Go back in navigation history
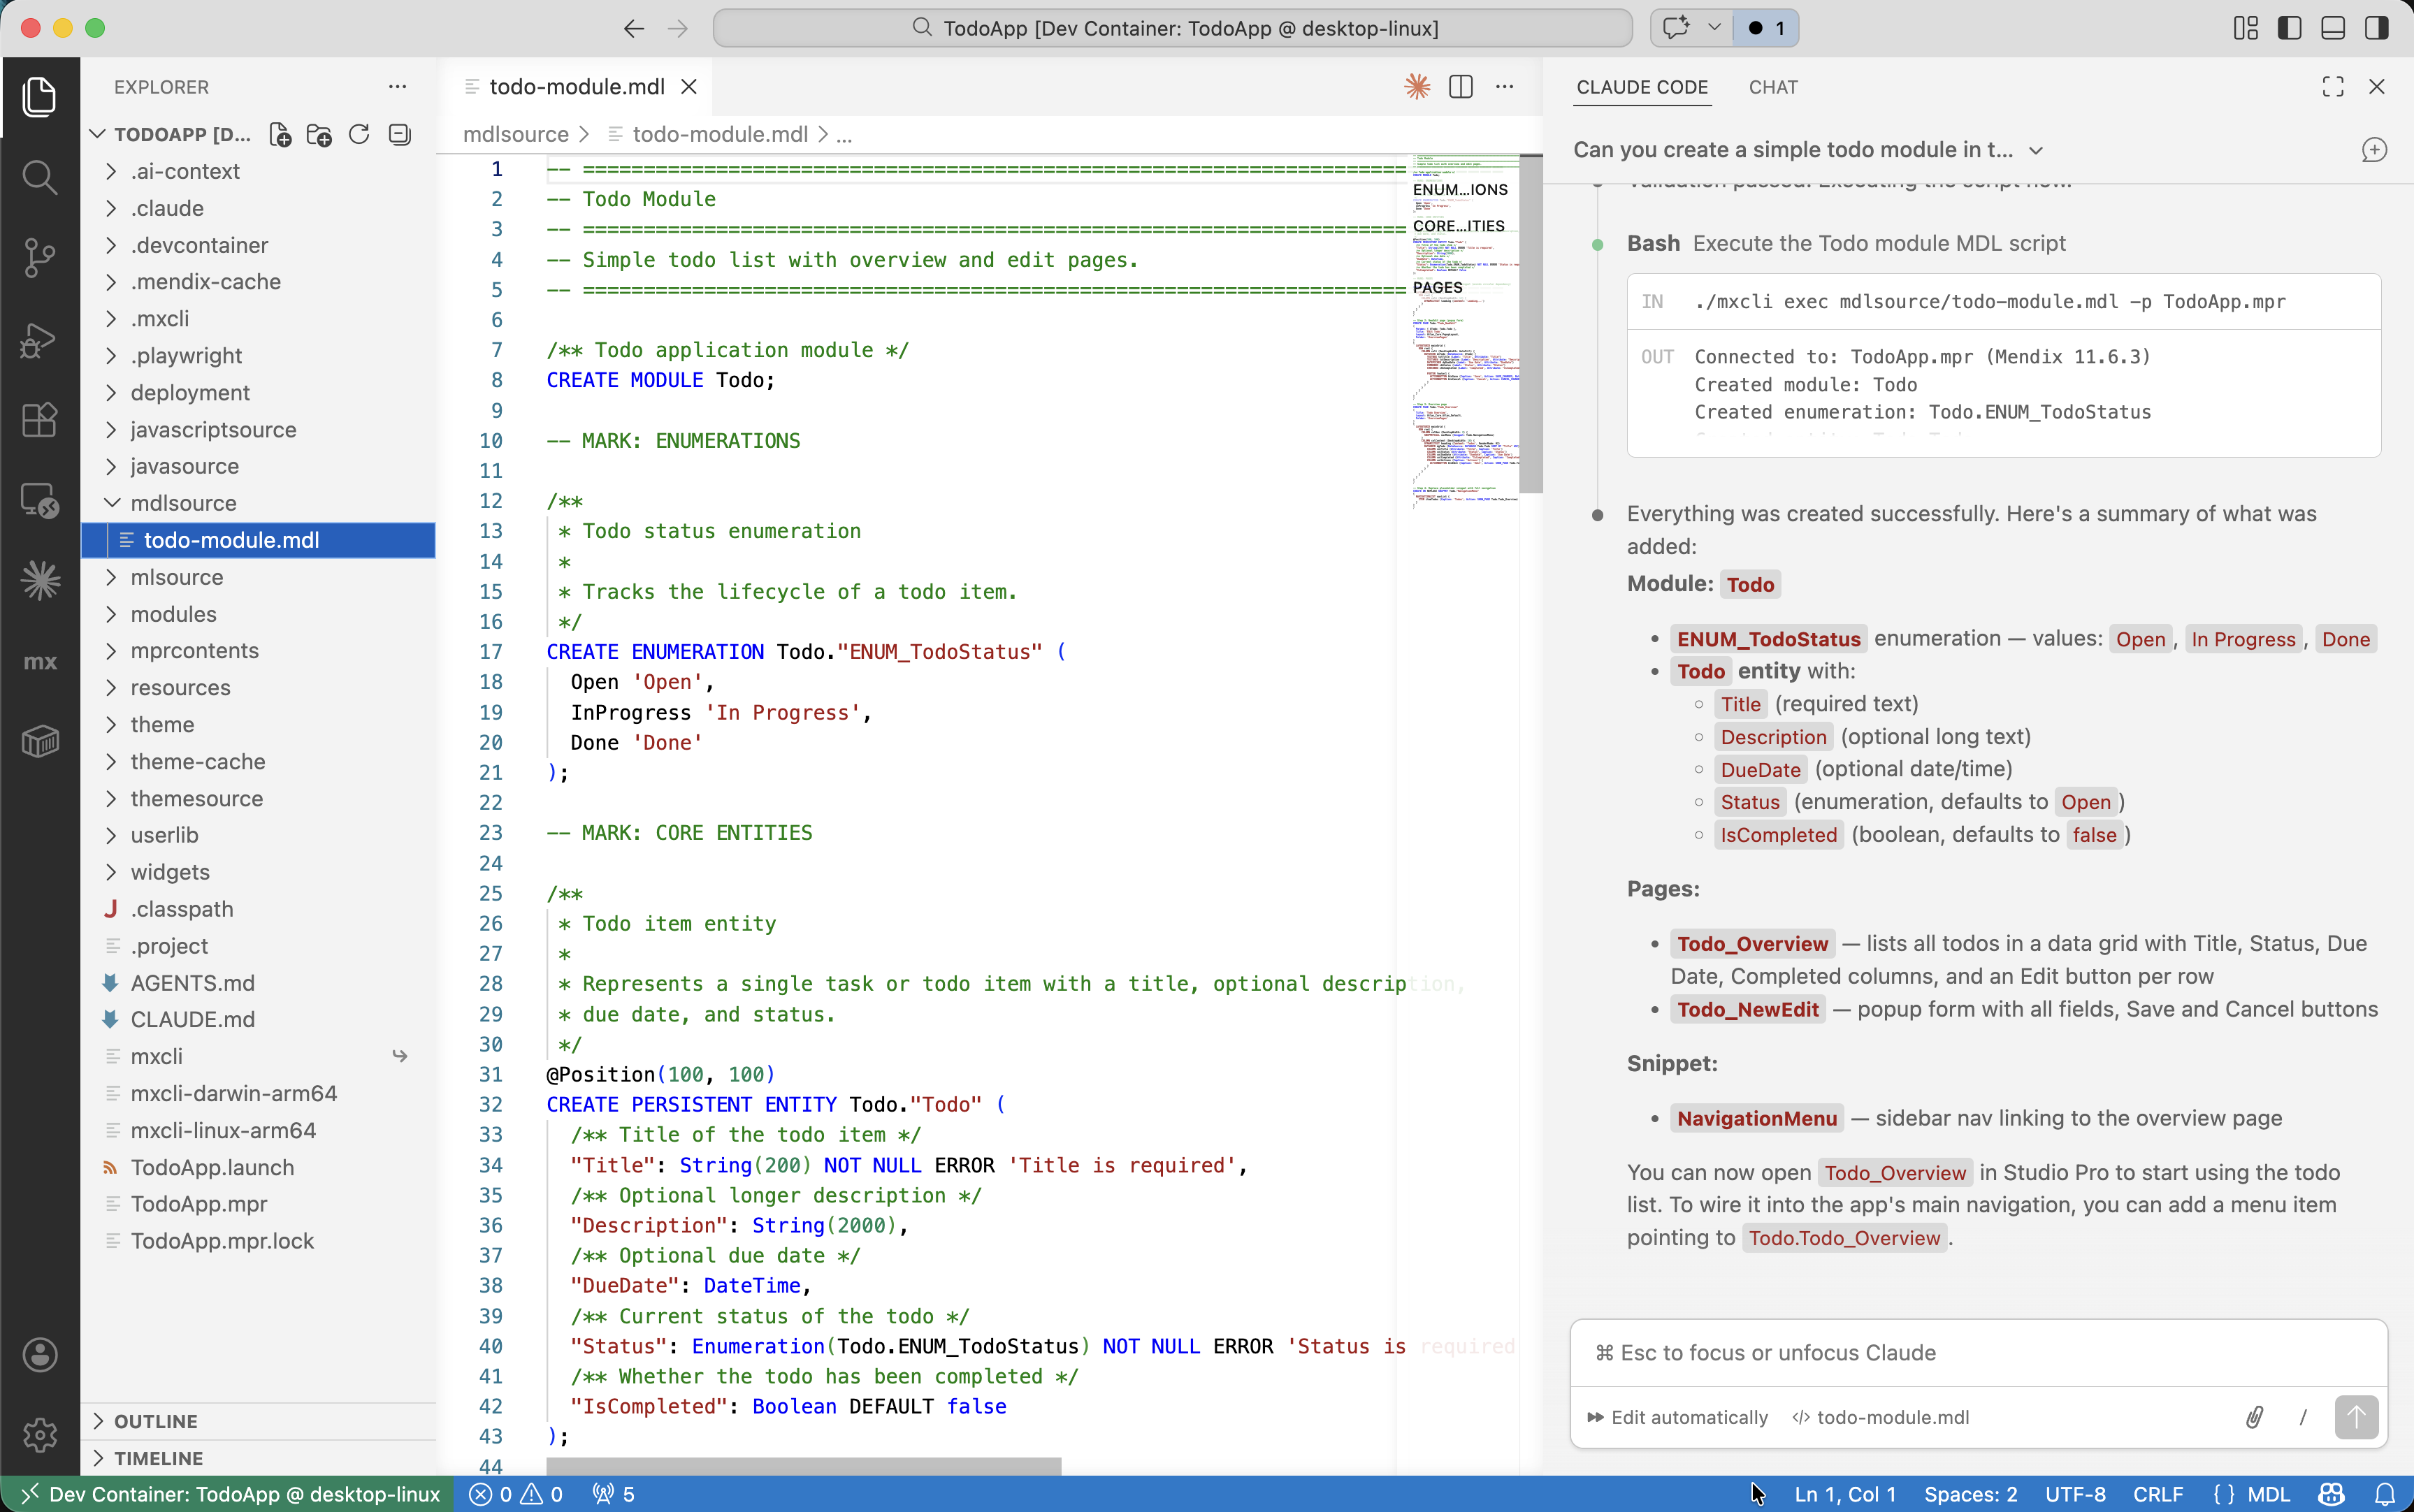The image size is (2414, 1512). (633, 28)
